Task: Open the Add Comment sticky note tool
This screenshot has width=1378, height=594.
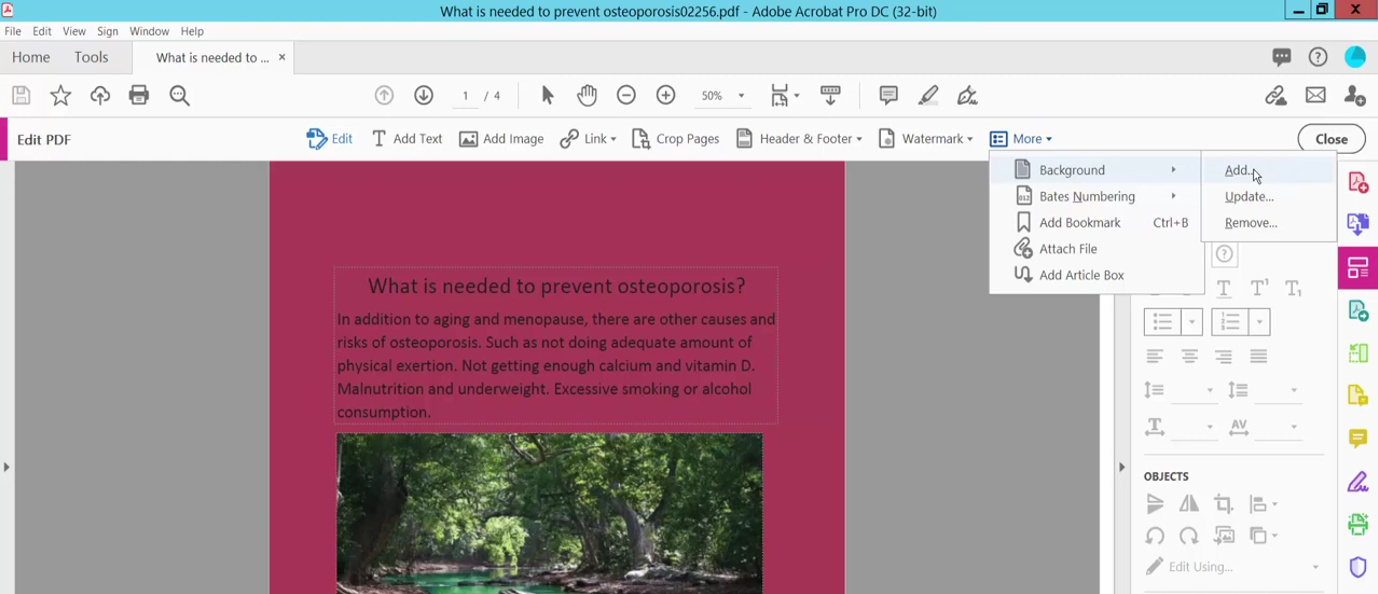Action: pyautogui.click(x=888, y=96)
